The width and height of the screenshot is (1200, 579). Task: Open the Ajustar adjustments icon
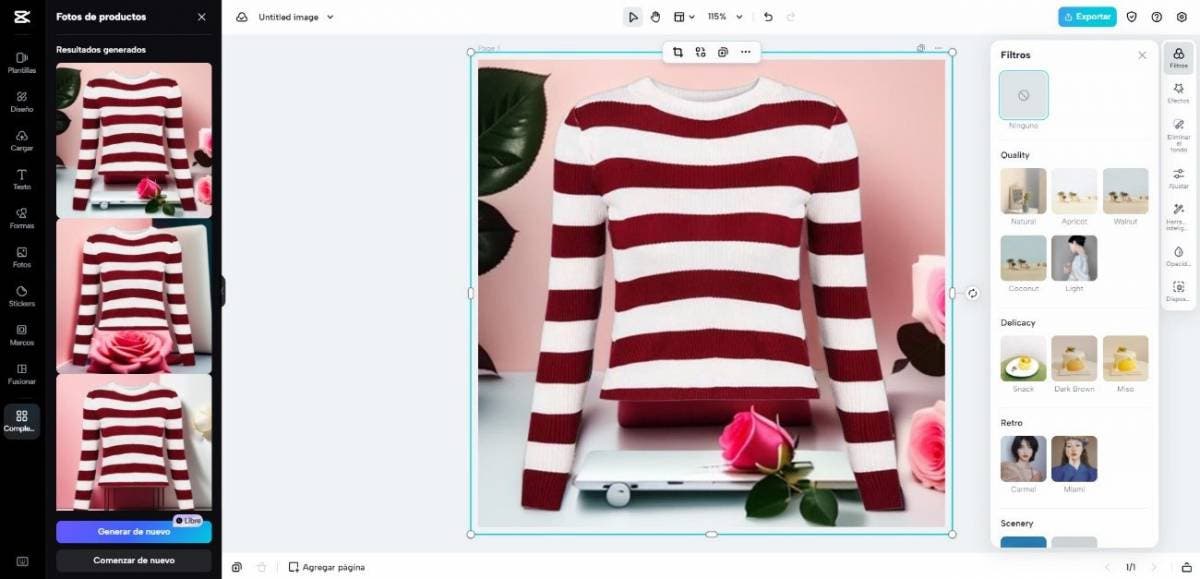1178,178
